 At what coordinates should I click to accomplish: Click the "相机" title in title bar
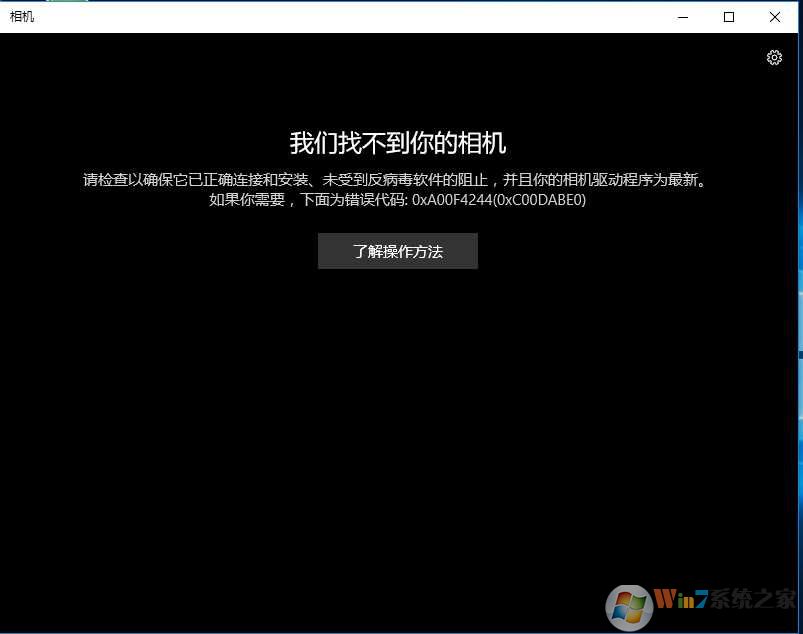pyautogui.click(x=22, y=17)
